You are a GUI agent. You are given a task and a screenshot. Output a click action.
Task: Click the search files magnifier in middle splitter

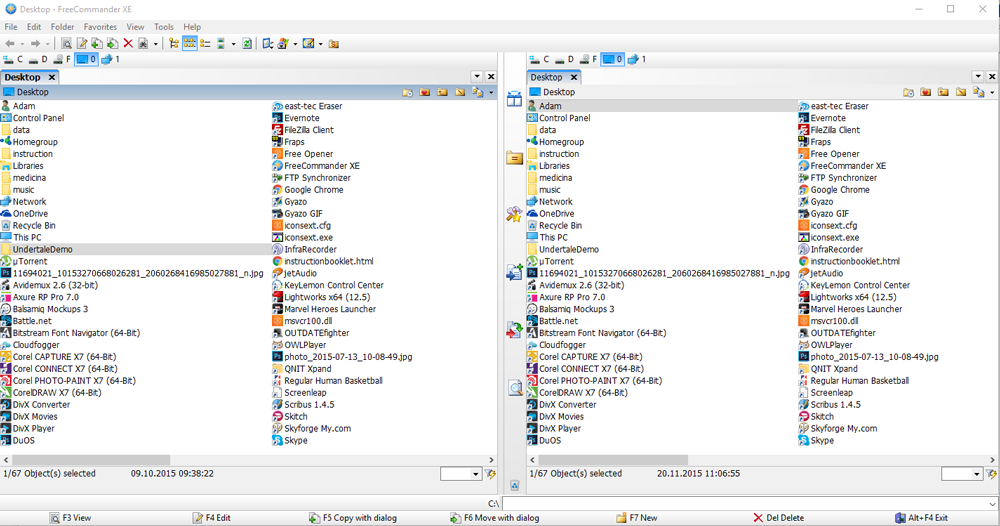[515, 388]
